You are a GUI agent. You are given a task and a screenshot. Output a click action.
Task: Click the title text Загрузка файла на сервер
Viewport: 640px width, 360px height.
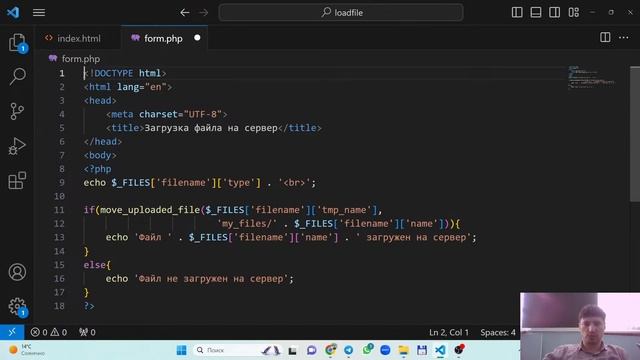point(211,128)
